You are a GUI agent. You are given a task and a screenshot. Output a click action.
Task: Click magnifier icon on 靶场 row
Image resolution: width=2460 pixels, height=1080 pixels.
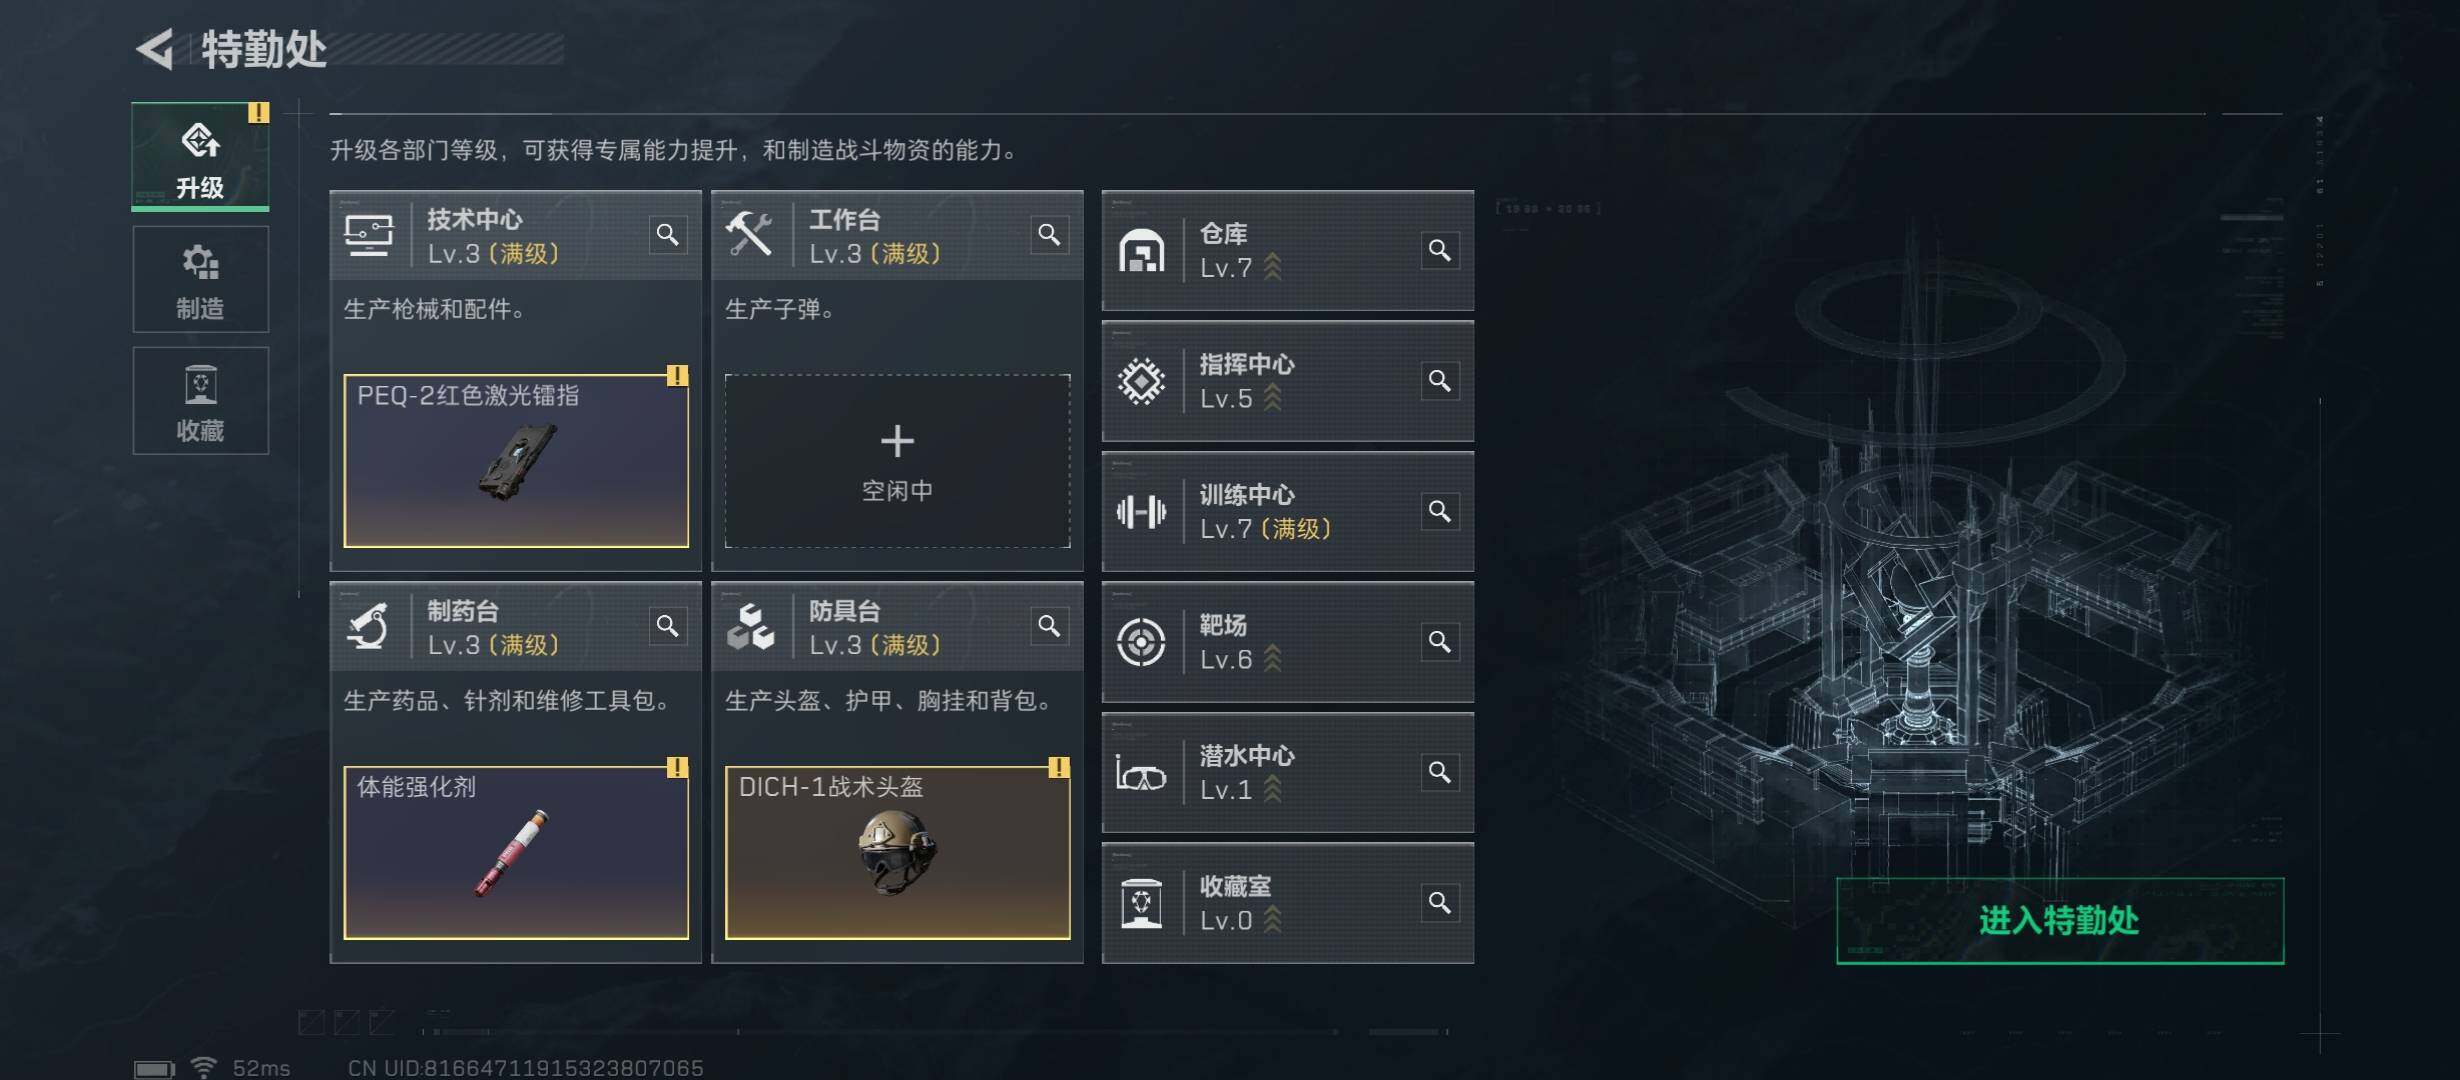1439,642
